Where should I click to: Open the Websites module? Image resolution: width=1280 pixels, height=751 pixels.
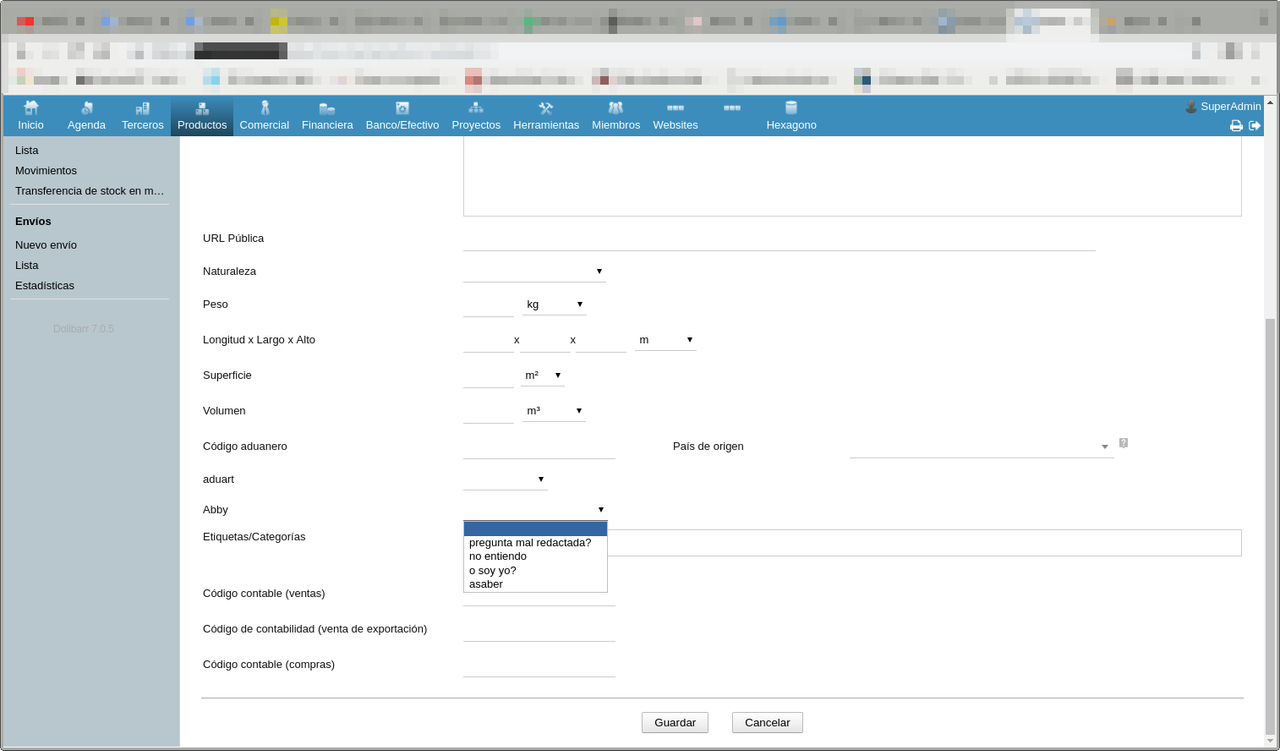tap(675, 116)
